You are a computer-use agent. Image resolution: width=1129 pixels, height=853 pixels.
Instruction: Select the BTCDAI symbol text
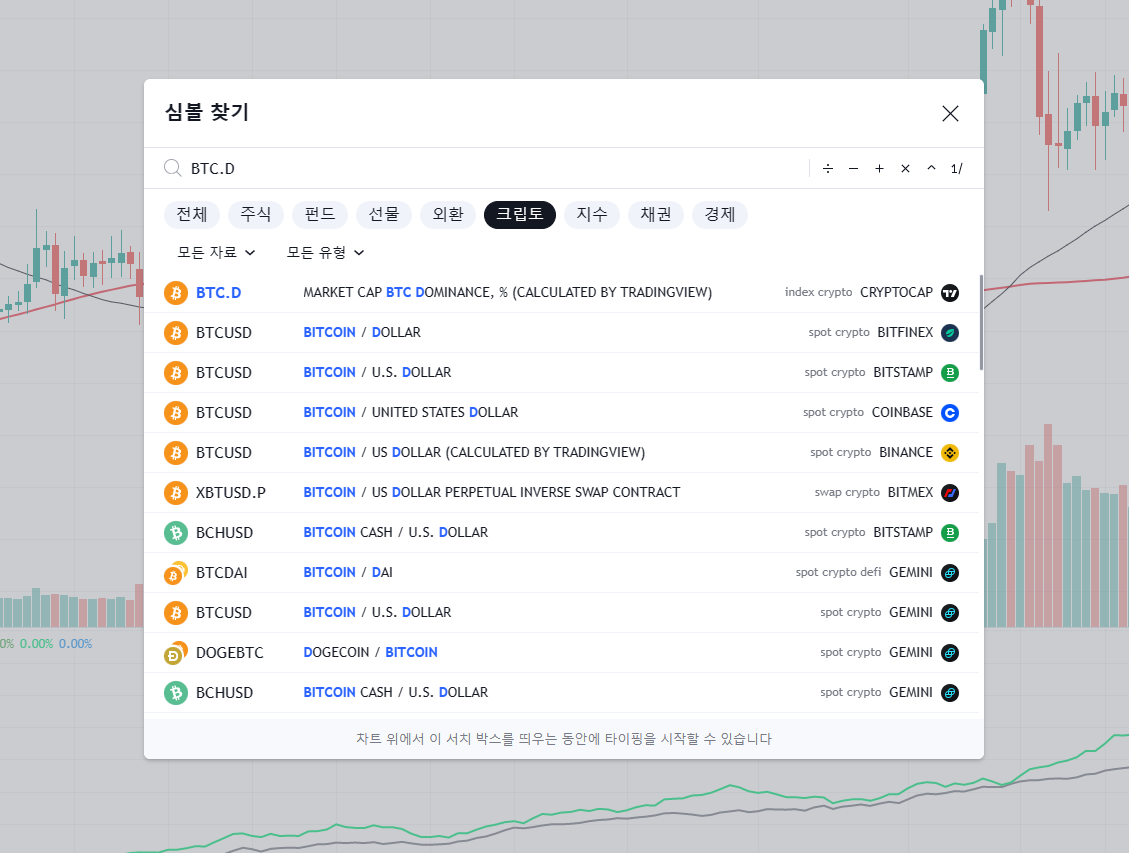coord(222,573)
